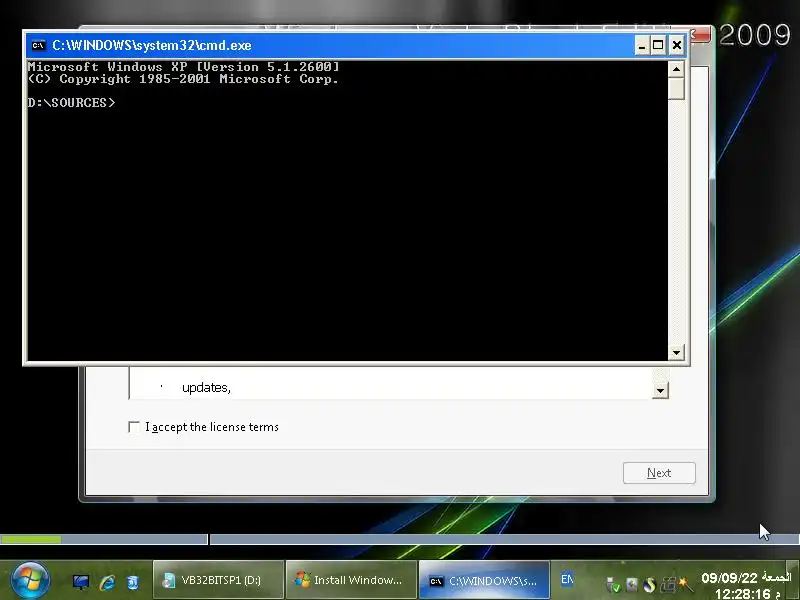The height and width of the screenshot is (600, 800).
Task: Click the cmd scrollbar up arrow
Action: tap(676, 69)
